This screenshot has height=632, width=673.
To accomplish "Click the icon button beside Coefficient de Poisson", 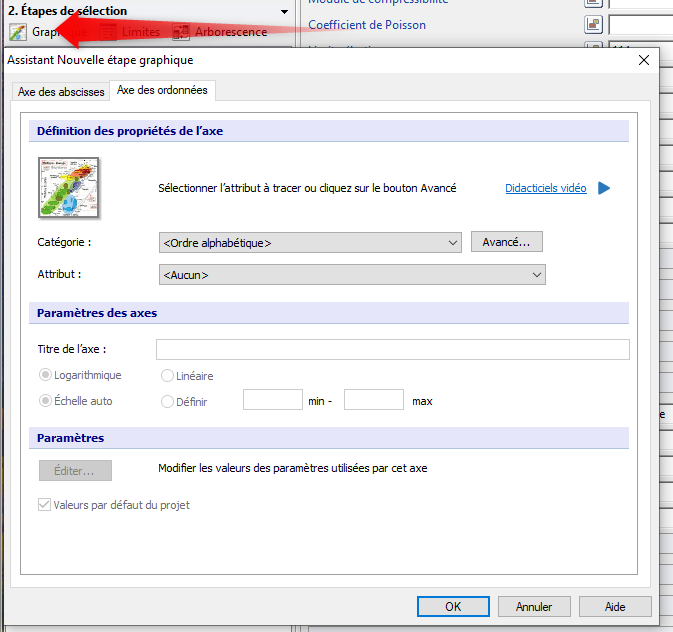I will click(x=592, y=24).
